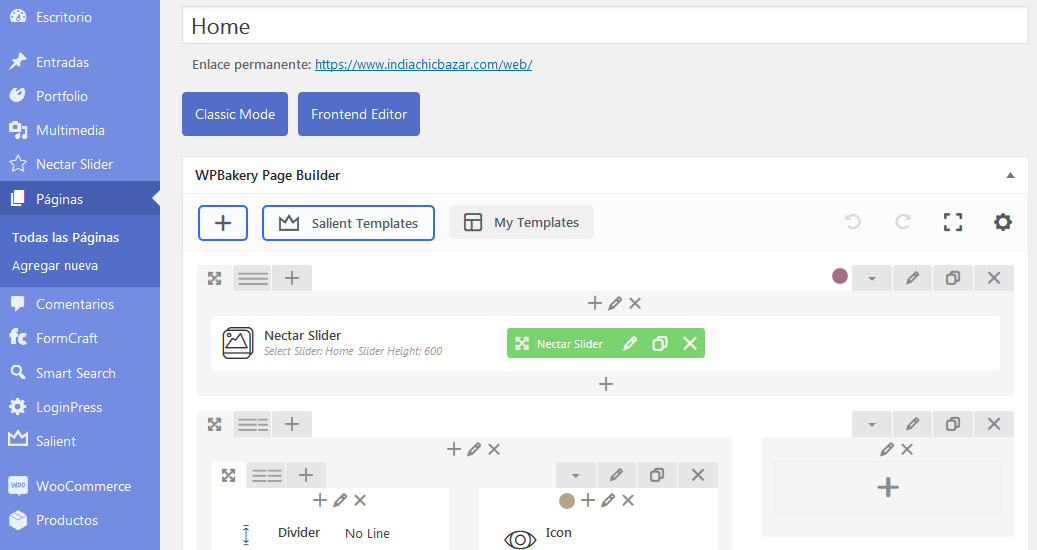The height and width of the screenshot is (550, 1037).
Task: Open second row dropdown arrow
Action: 872,424
